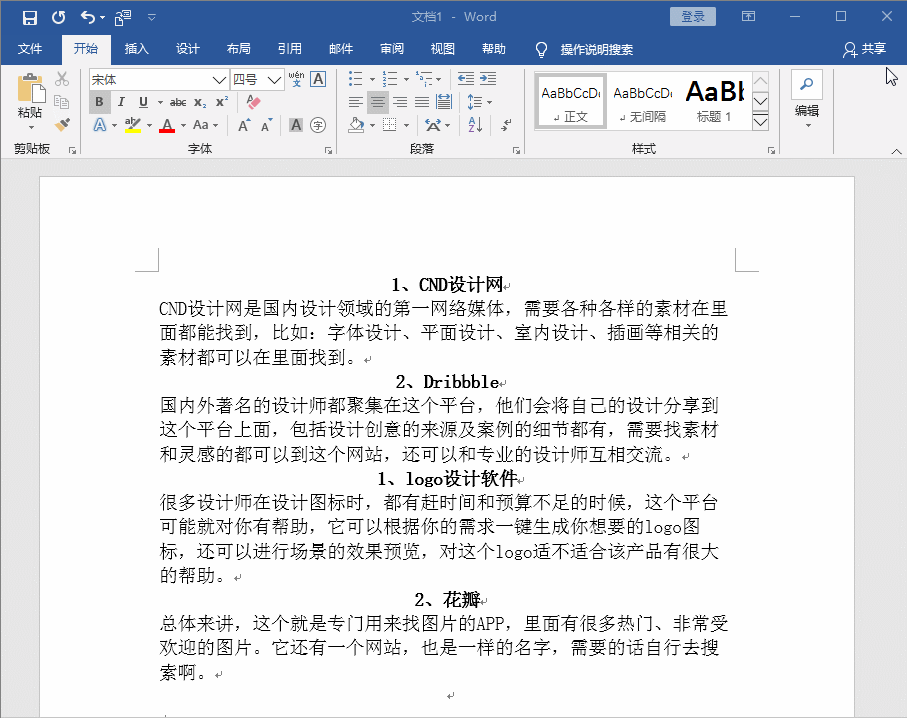Apply multilevel list

[x=424, y=79]
